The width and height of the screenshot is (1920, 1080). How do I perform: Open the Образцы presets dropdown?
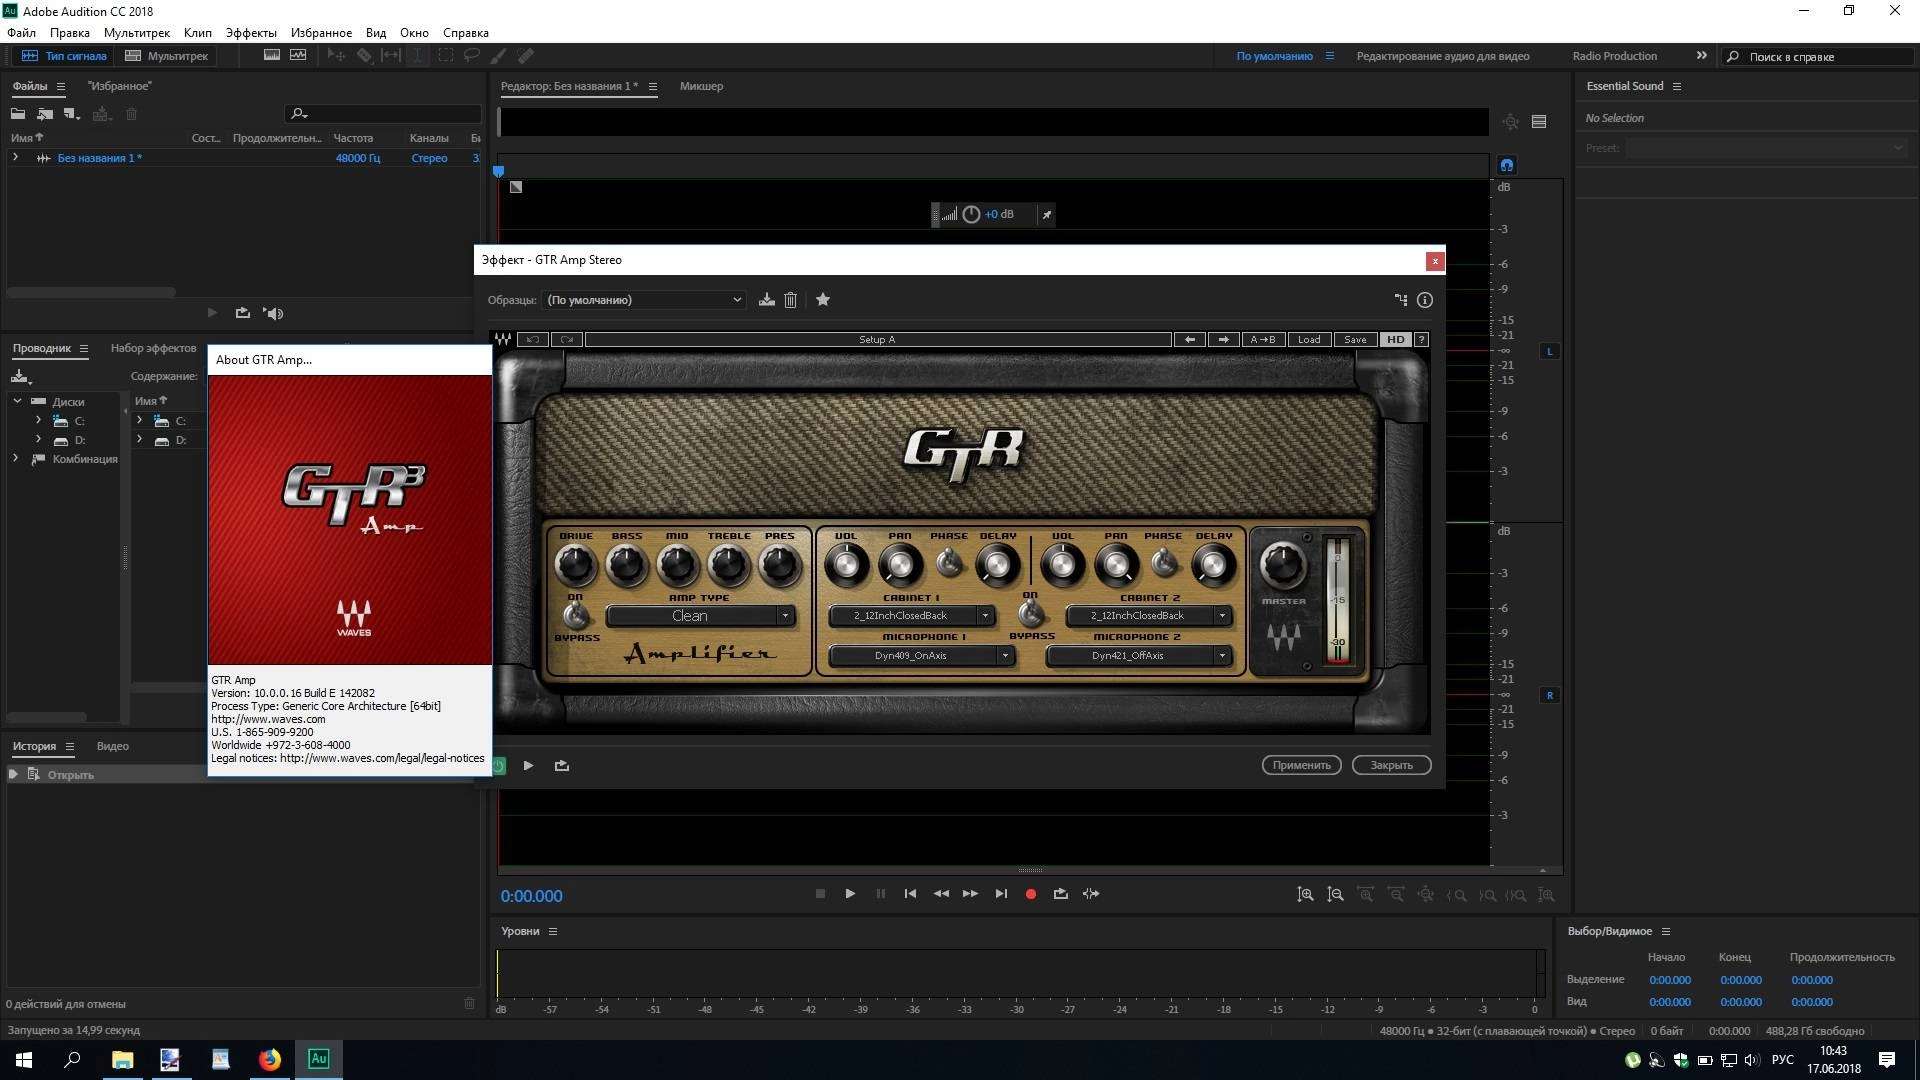coord(644,299)
